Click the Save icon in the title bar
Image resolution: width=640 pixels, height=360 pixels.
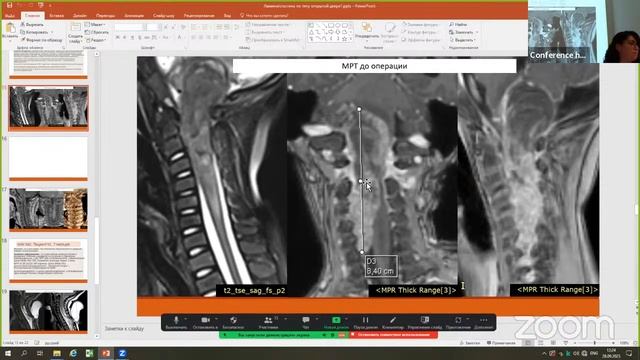(9, 5)
